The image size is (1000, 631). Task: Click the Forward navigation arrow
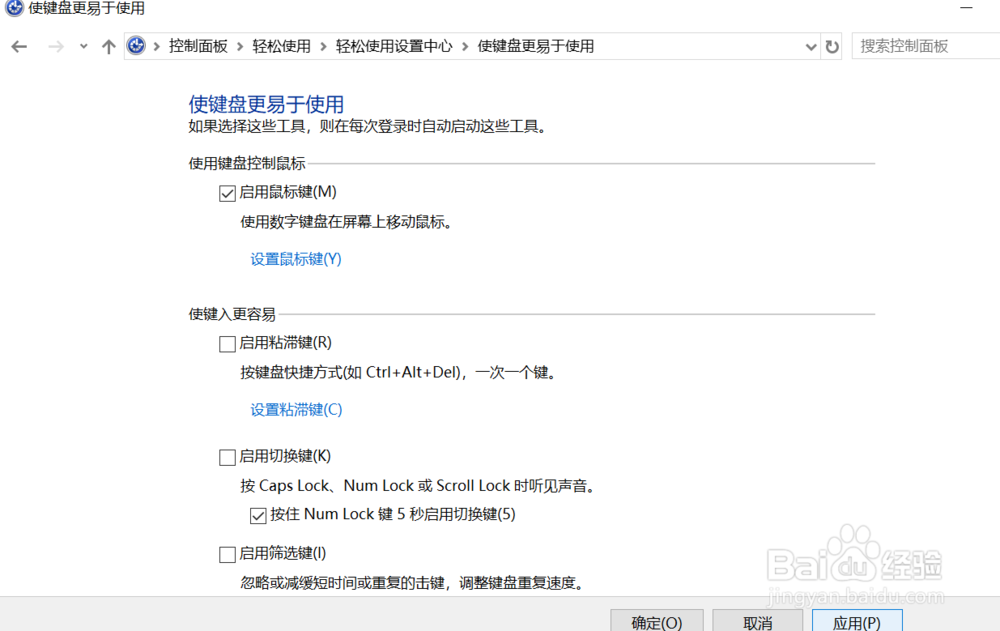point(55,46)
